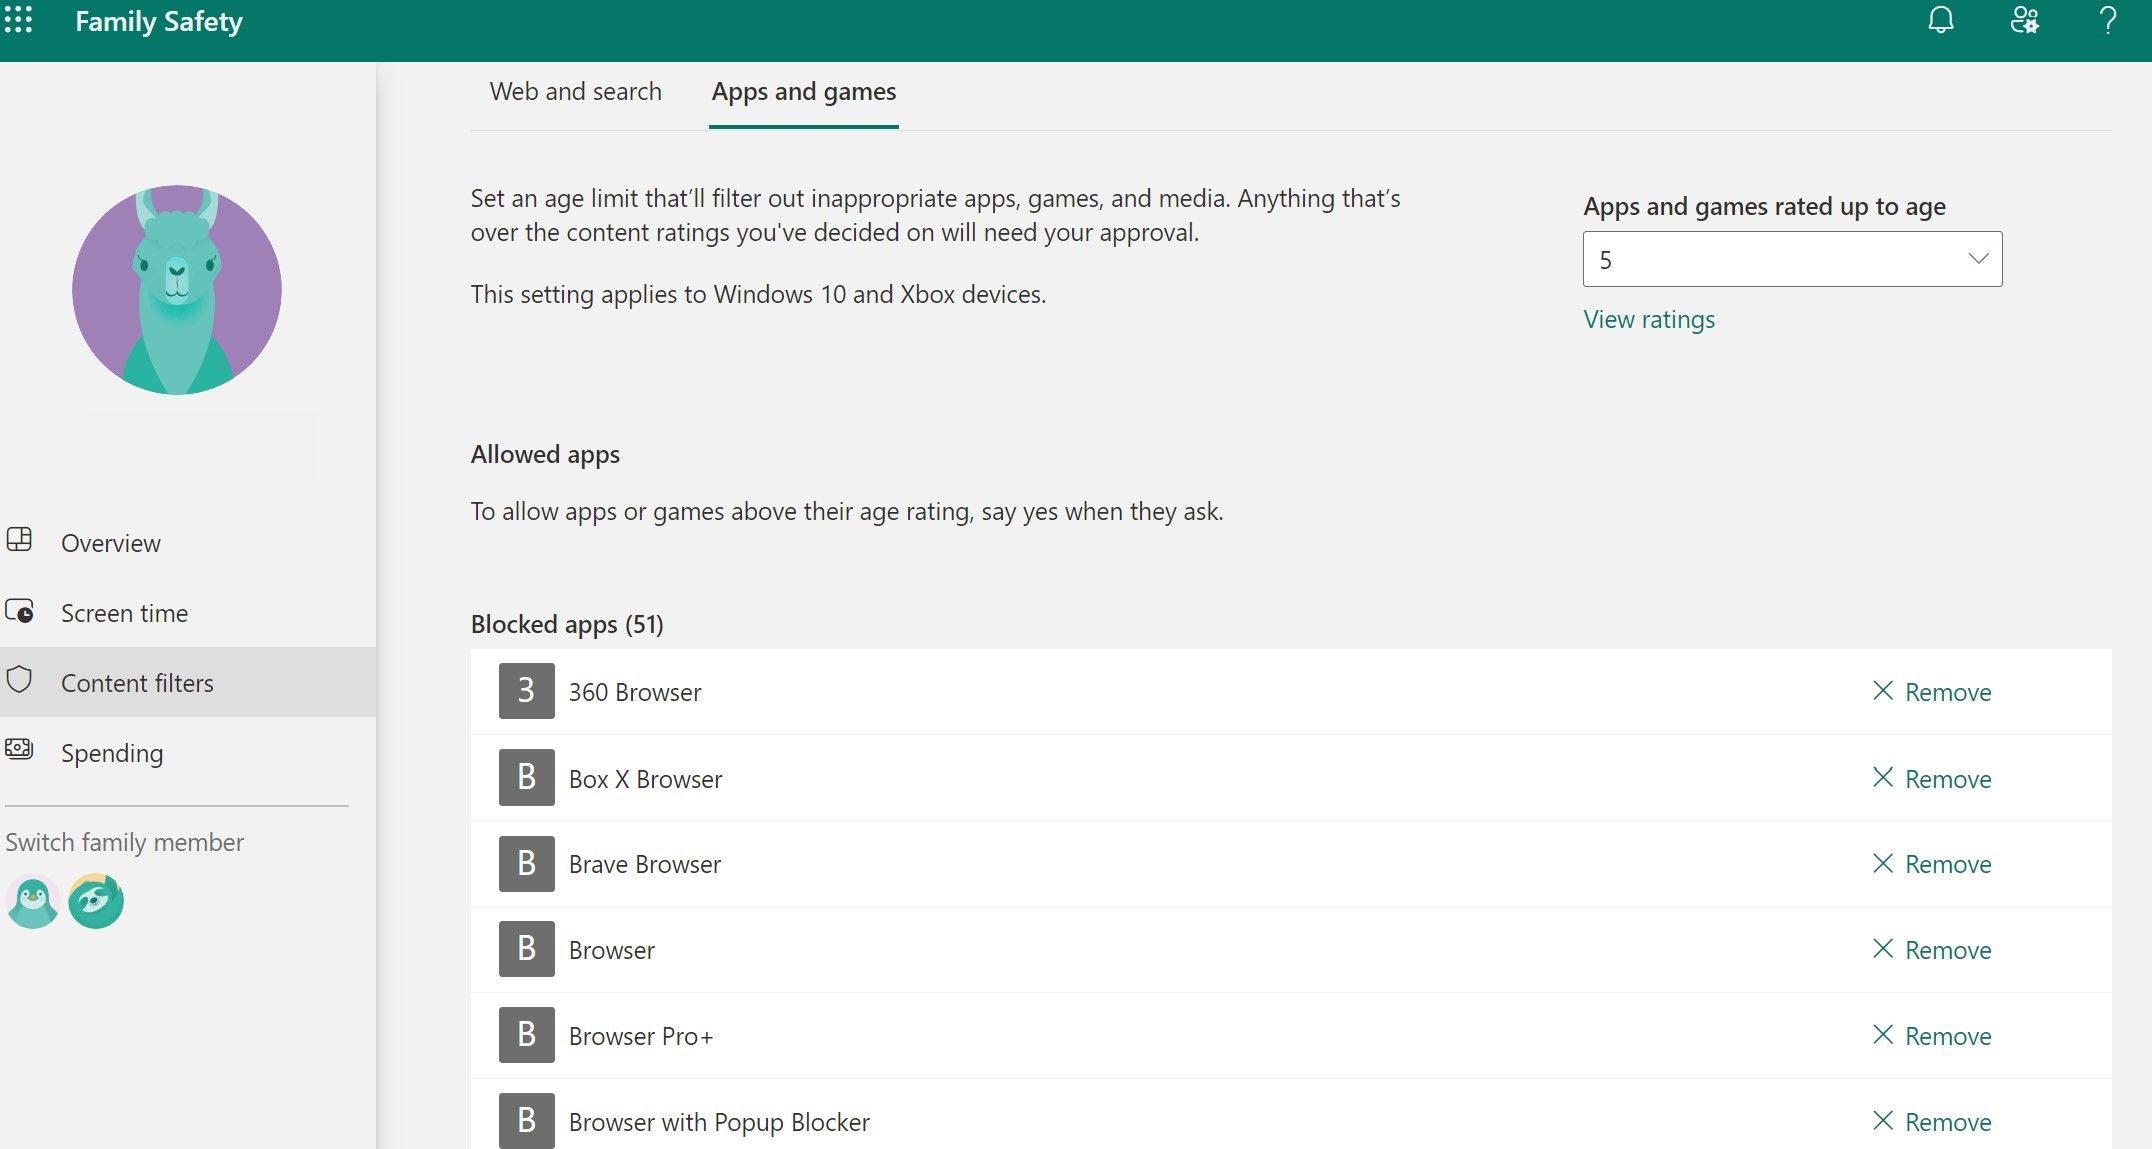Click the 360 Browser tile icon

click(x=526, y=691)
